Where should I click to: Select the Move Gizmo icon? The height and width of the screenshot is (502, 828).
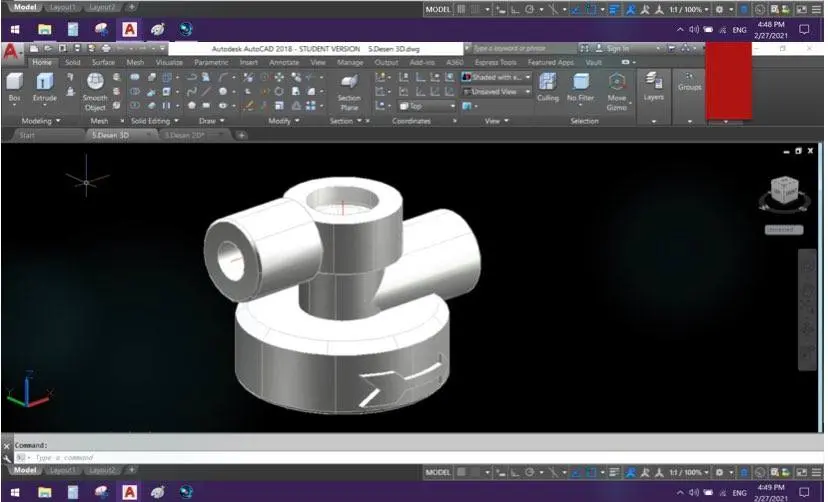tap(616, 82)
